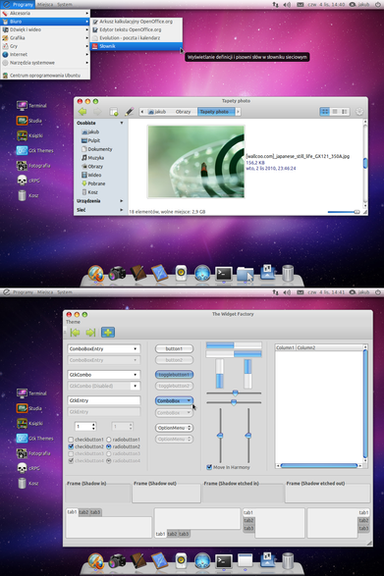
Task: Go back using file manager's green arrow
Action: (x=83, y=112)
